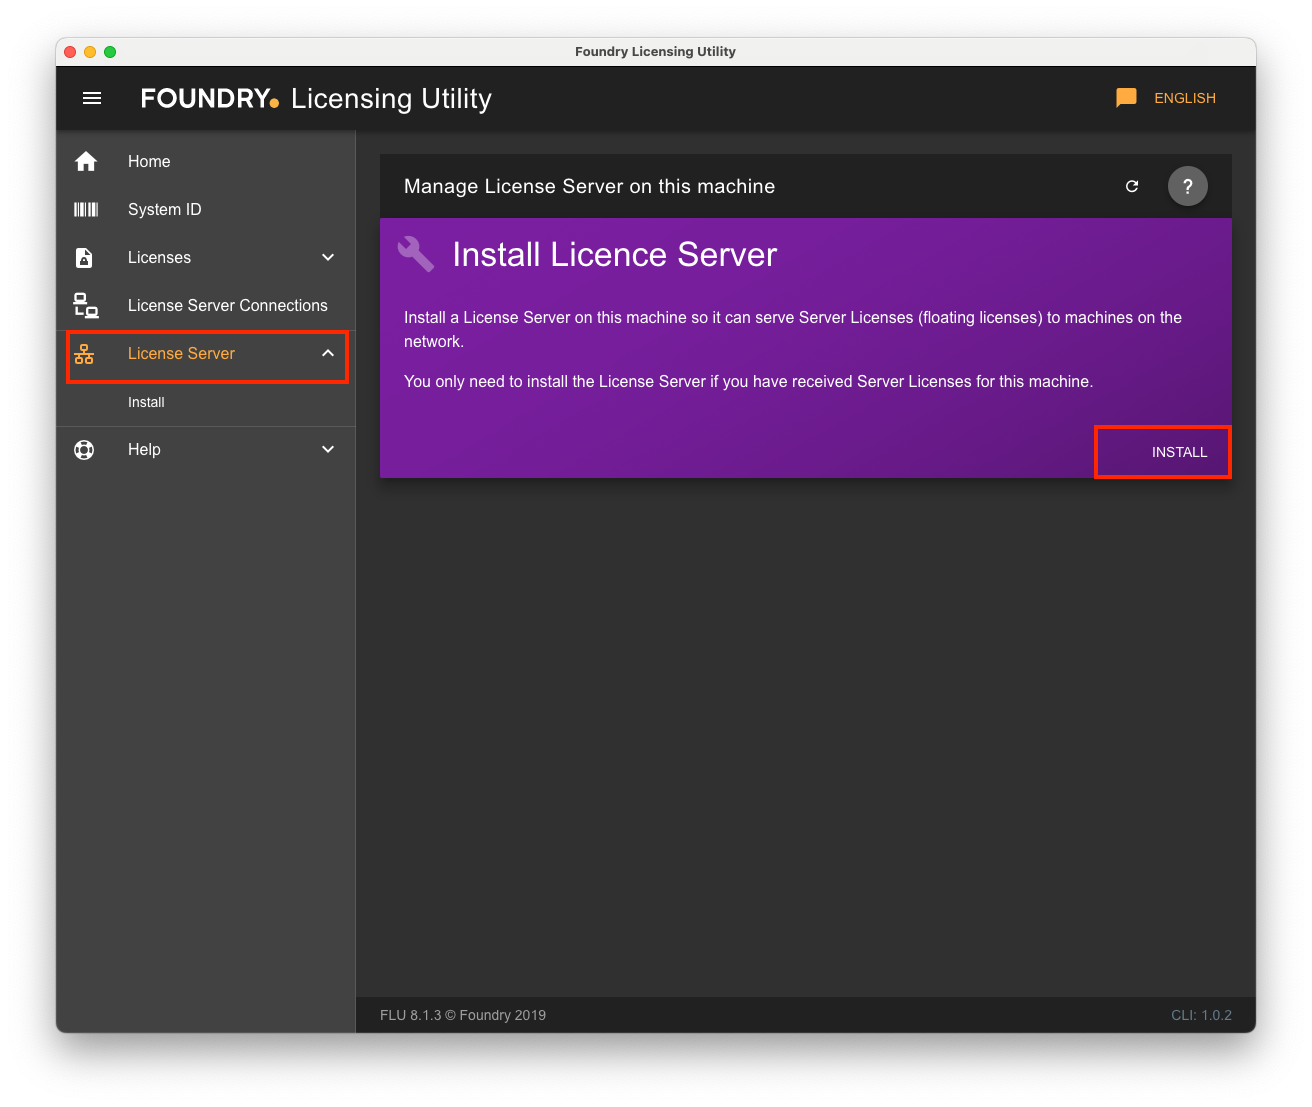Click the INSTALL button
Image resolution: width=1312 pixels, height=1107 pixels.
(x=1179, y=452)
